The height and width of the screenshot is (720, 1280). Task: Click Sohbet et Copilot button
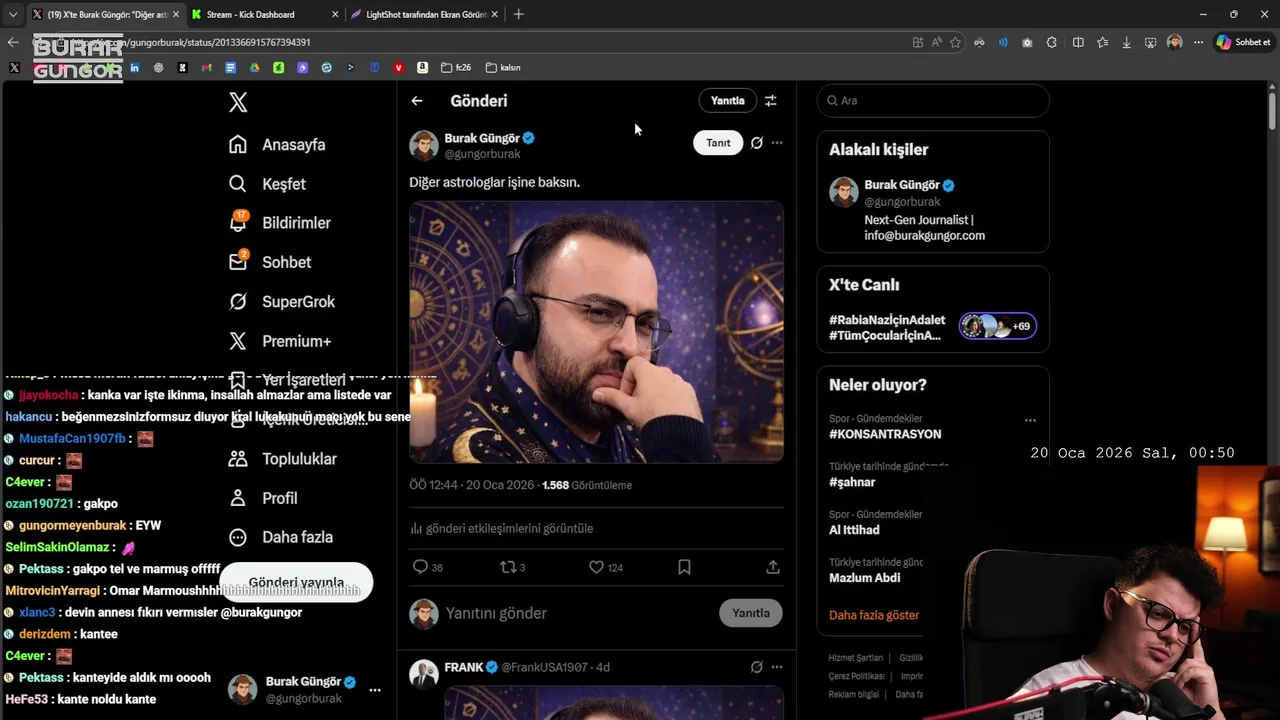pos(1243,42)
